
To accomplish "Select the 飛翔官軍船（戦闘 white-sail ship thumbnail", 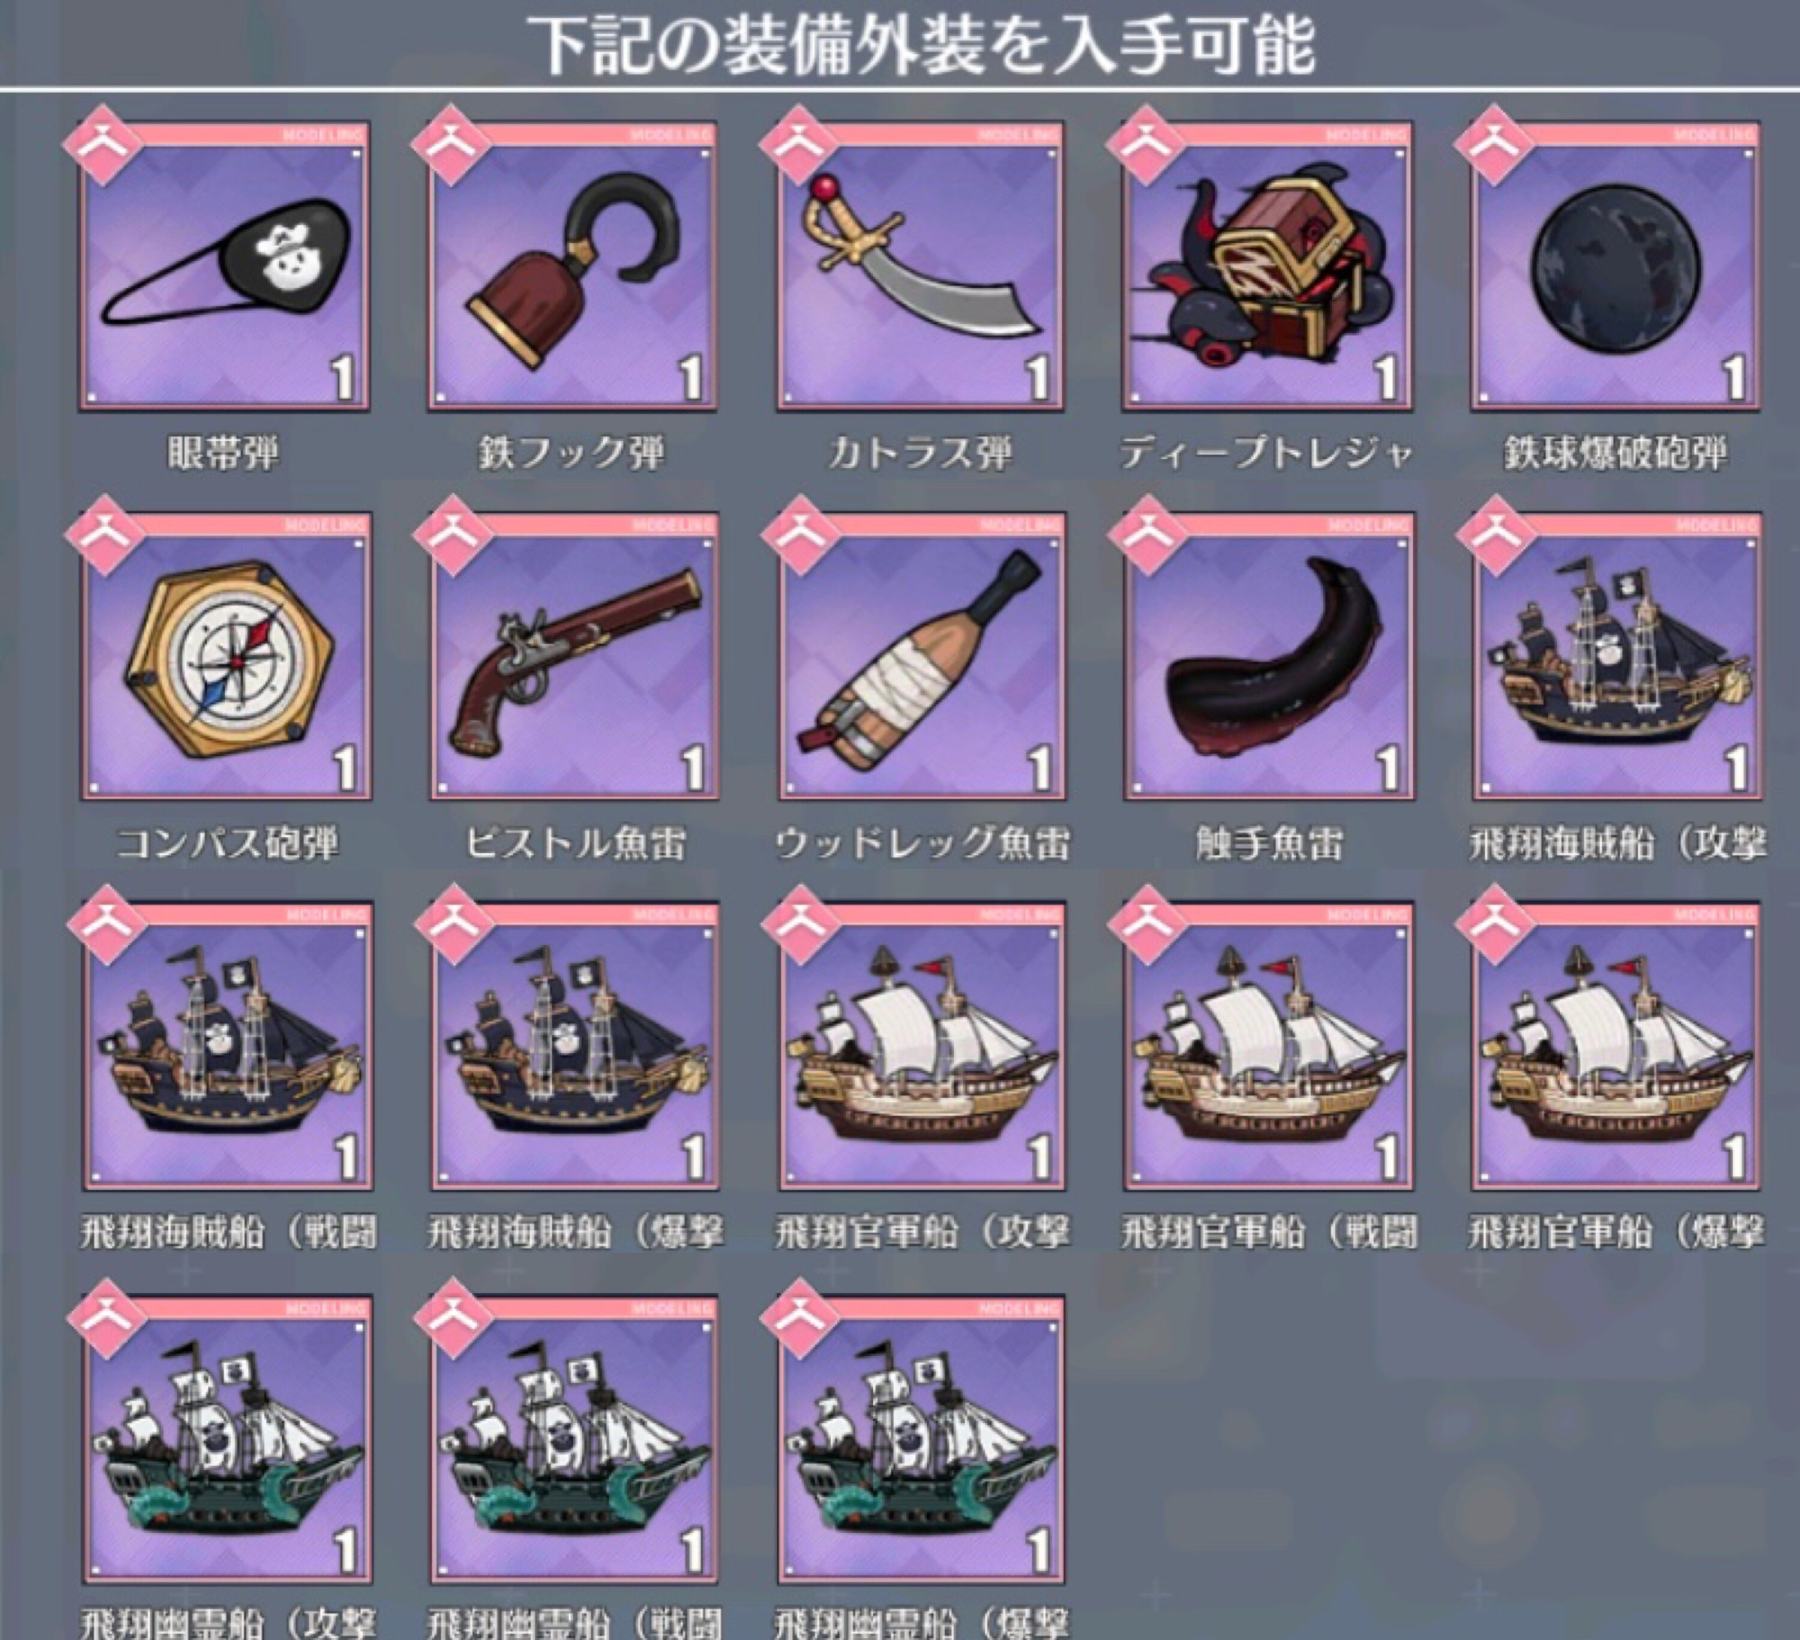I will click(1268, 1047).
